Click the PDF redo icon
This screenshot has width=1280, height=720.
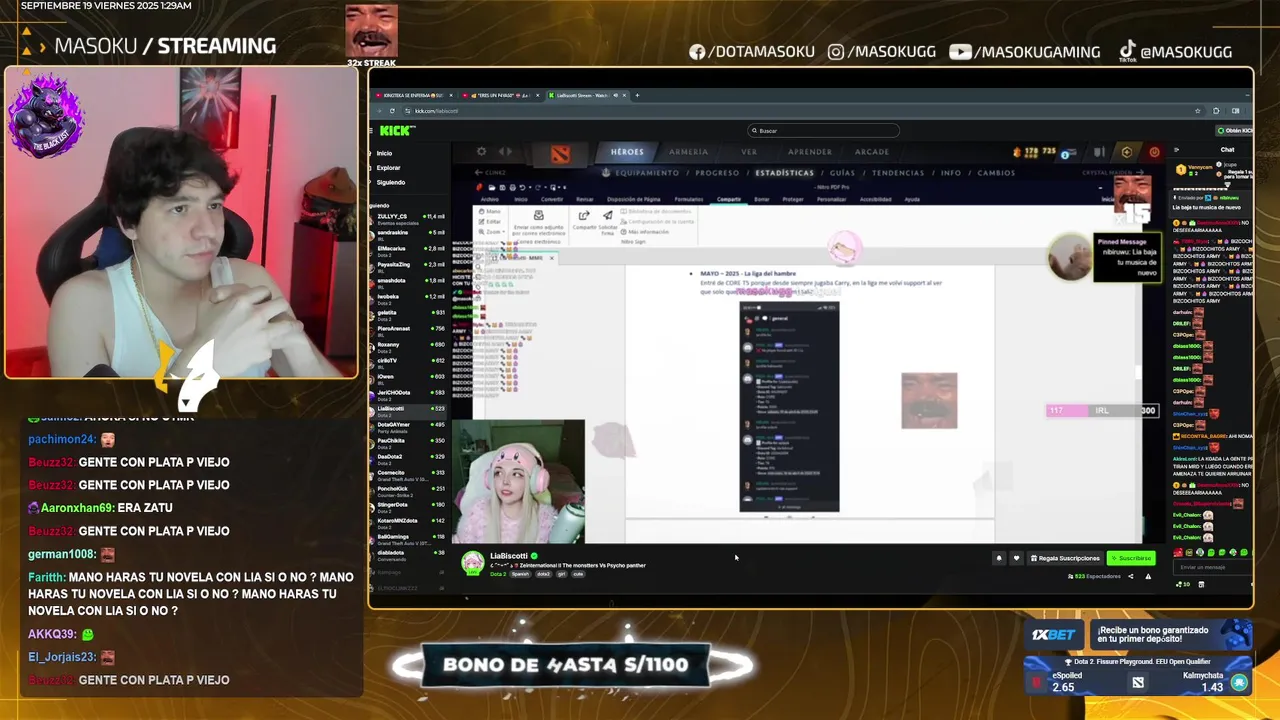[537, 187]
